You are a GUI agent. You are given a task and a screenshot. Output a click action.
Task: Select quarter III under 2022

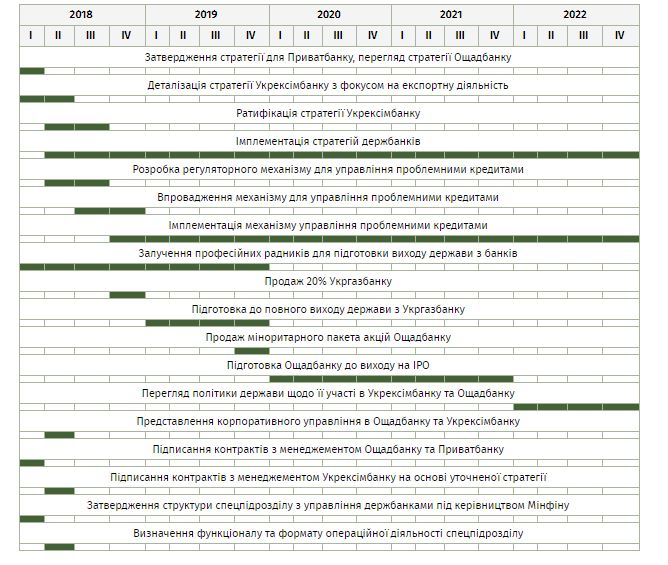(583, 35)
